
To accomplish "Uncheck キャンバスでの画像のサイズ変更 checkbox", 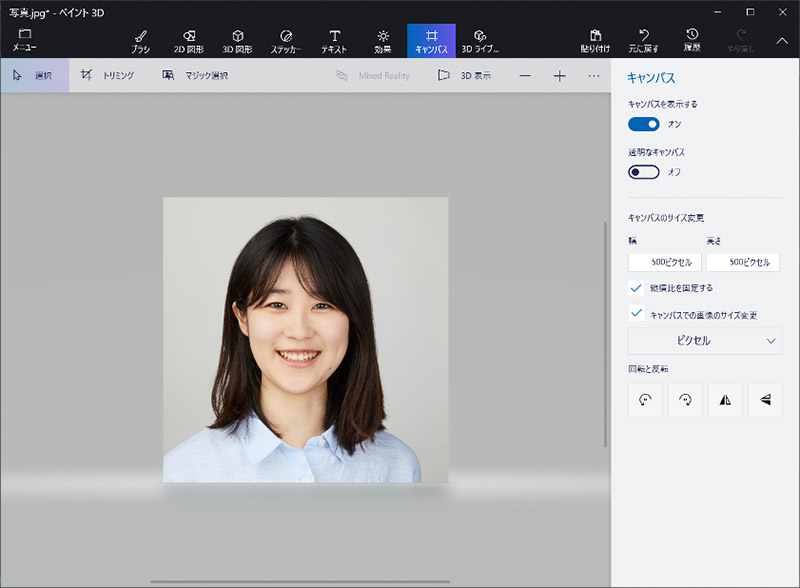I will pyautogui.click(x=636, y=314).
